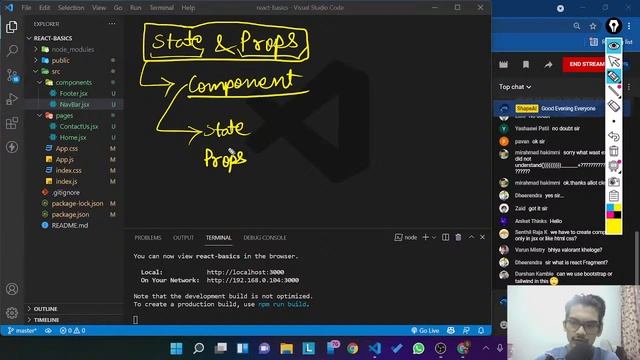Open the Manage gear icon
The image size is (640, 360).
(12, 313)
